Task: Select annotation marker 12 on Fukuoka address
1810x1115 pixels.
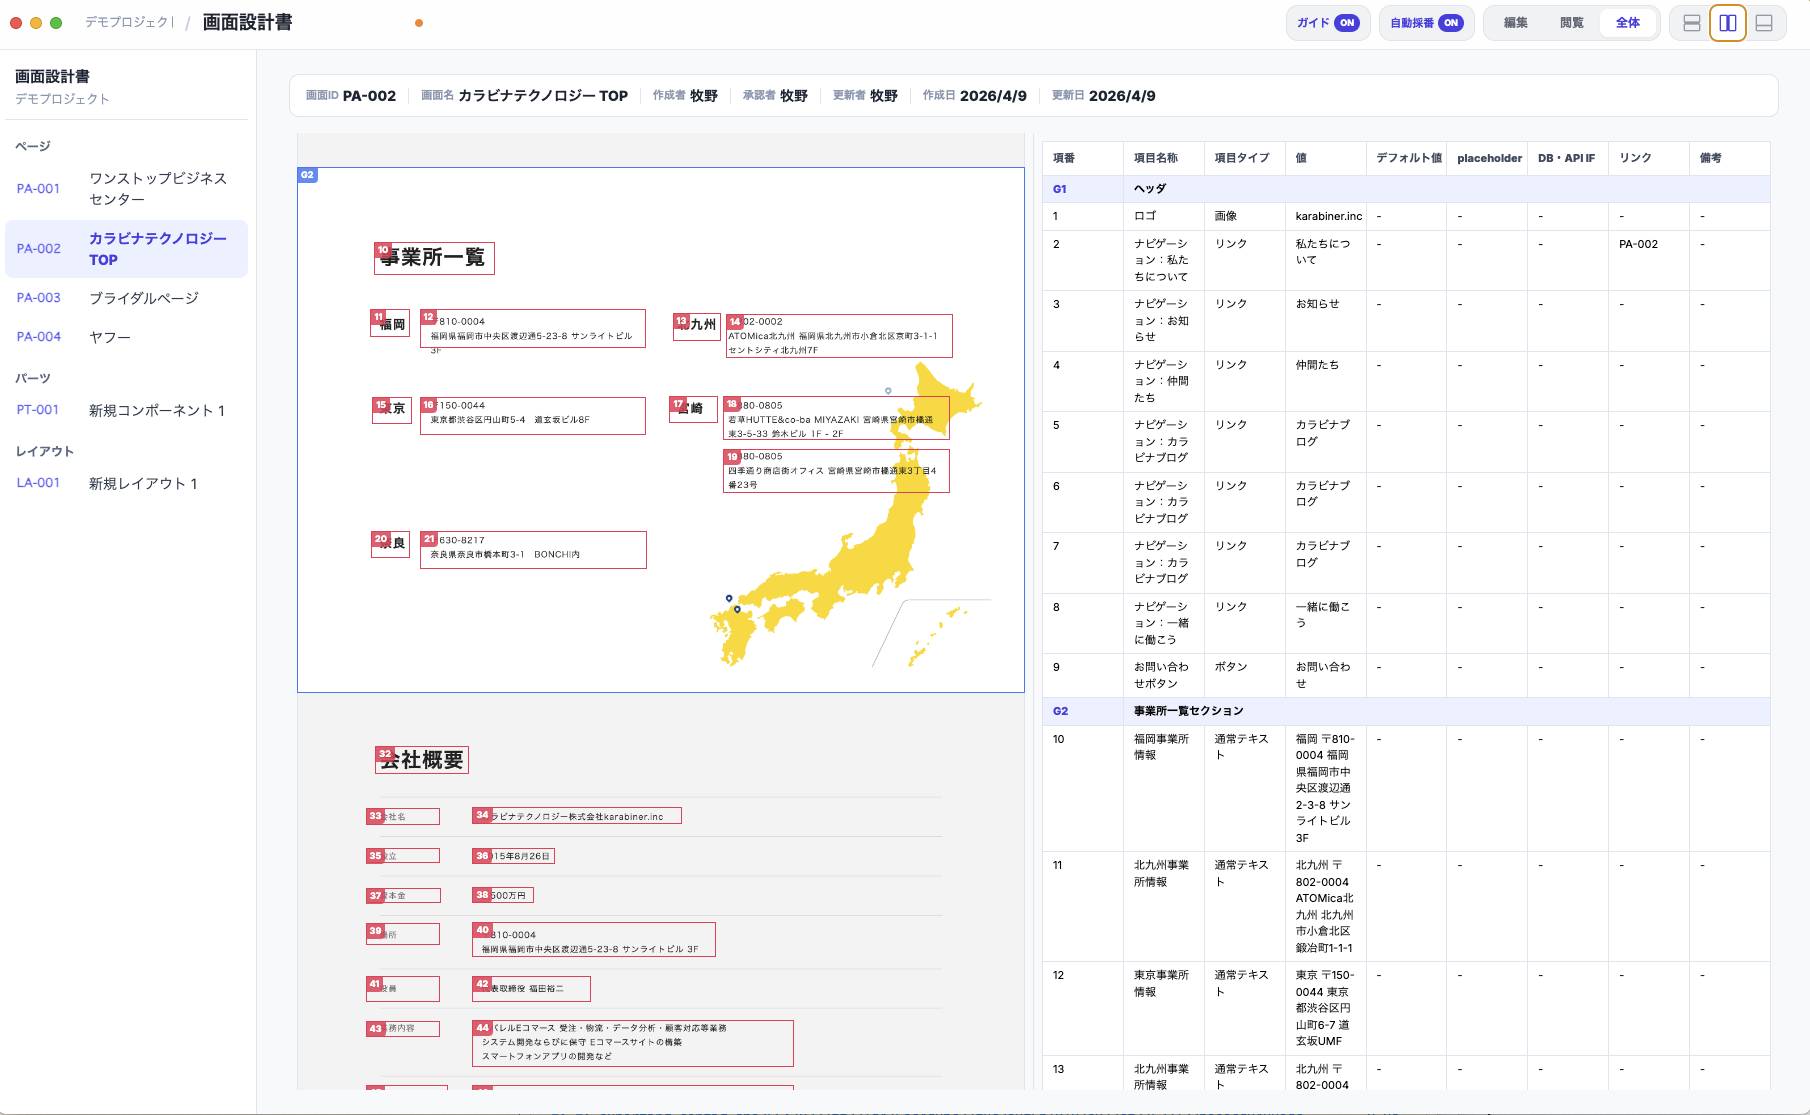Action: point(429,317)
